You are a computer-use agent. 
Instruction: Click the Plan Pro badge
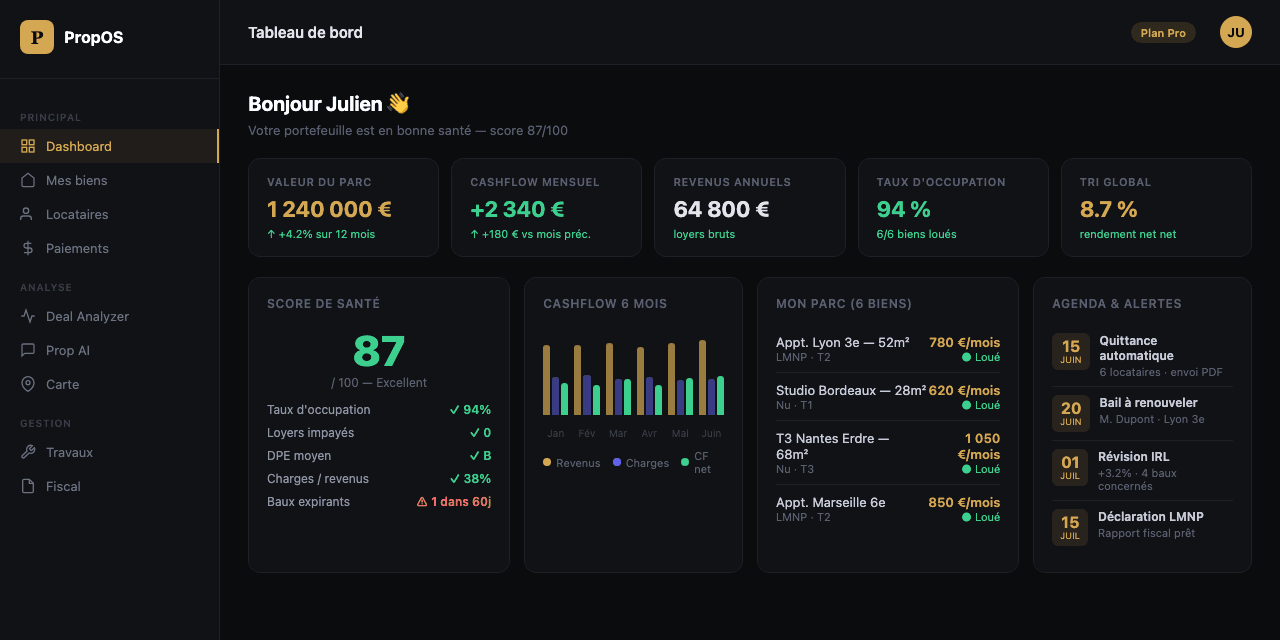[1163, 33]
